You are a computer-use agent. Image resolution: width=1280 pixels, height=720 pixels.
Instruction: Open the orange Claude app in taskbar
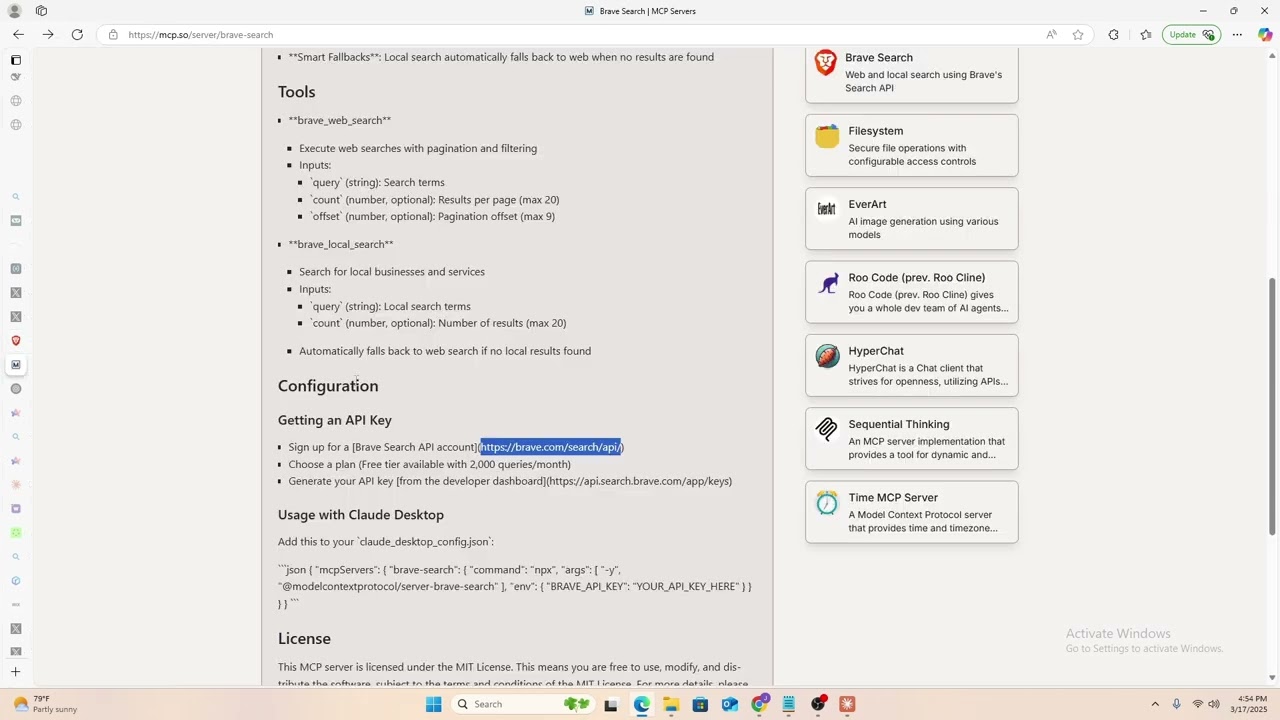pos(848,704)
